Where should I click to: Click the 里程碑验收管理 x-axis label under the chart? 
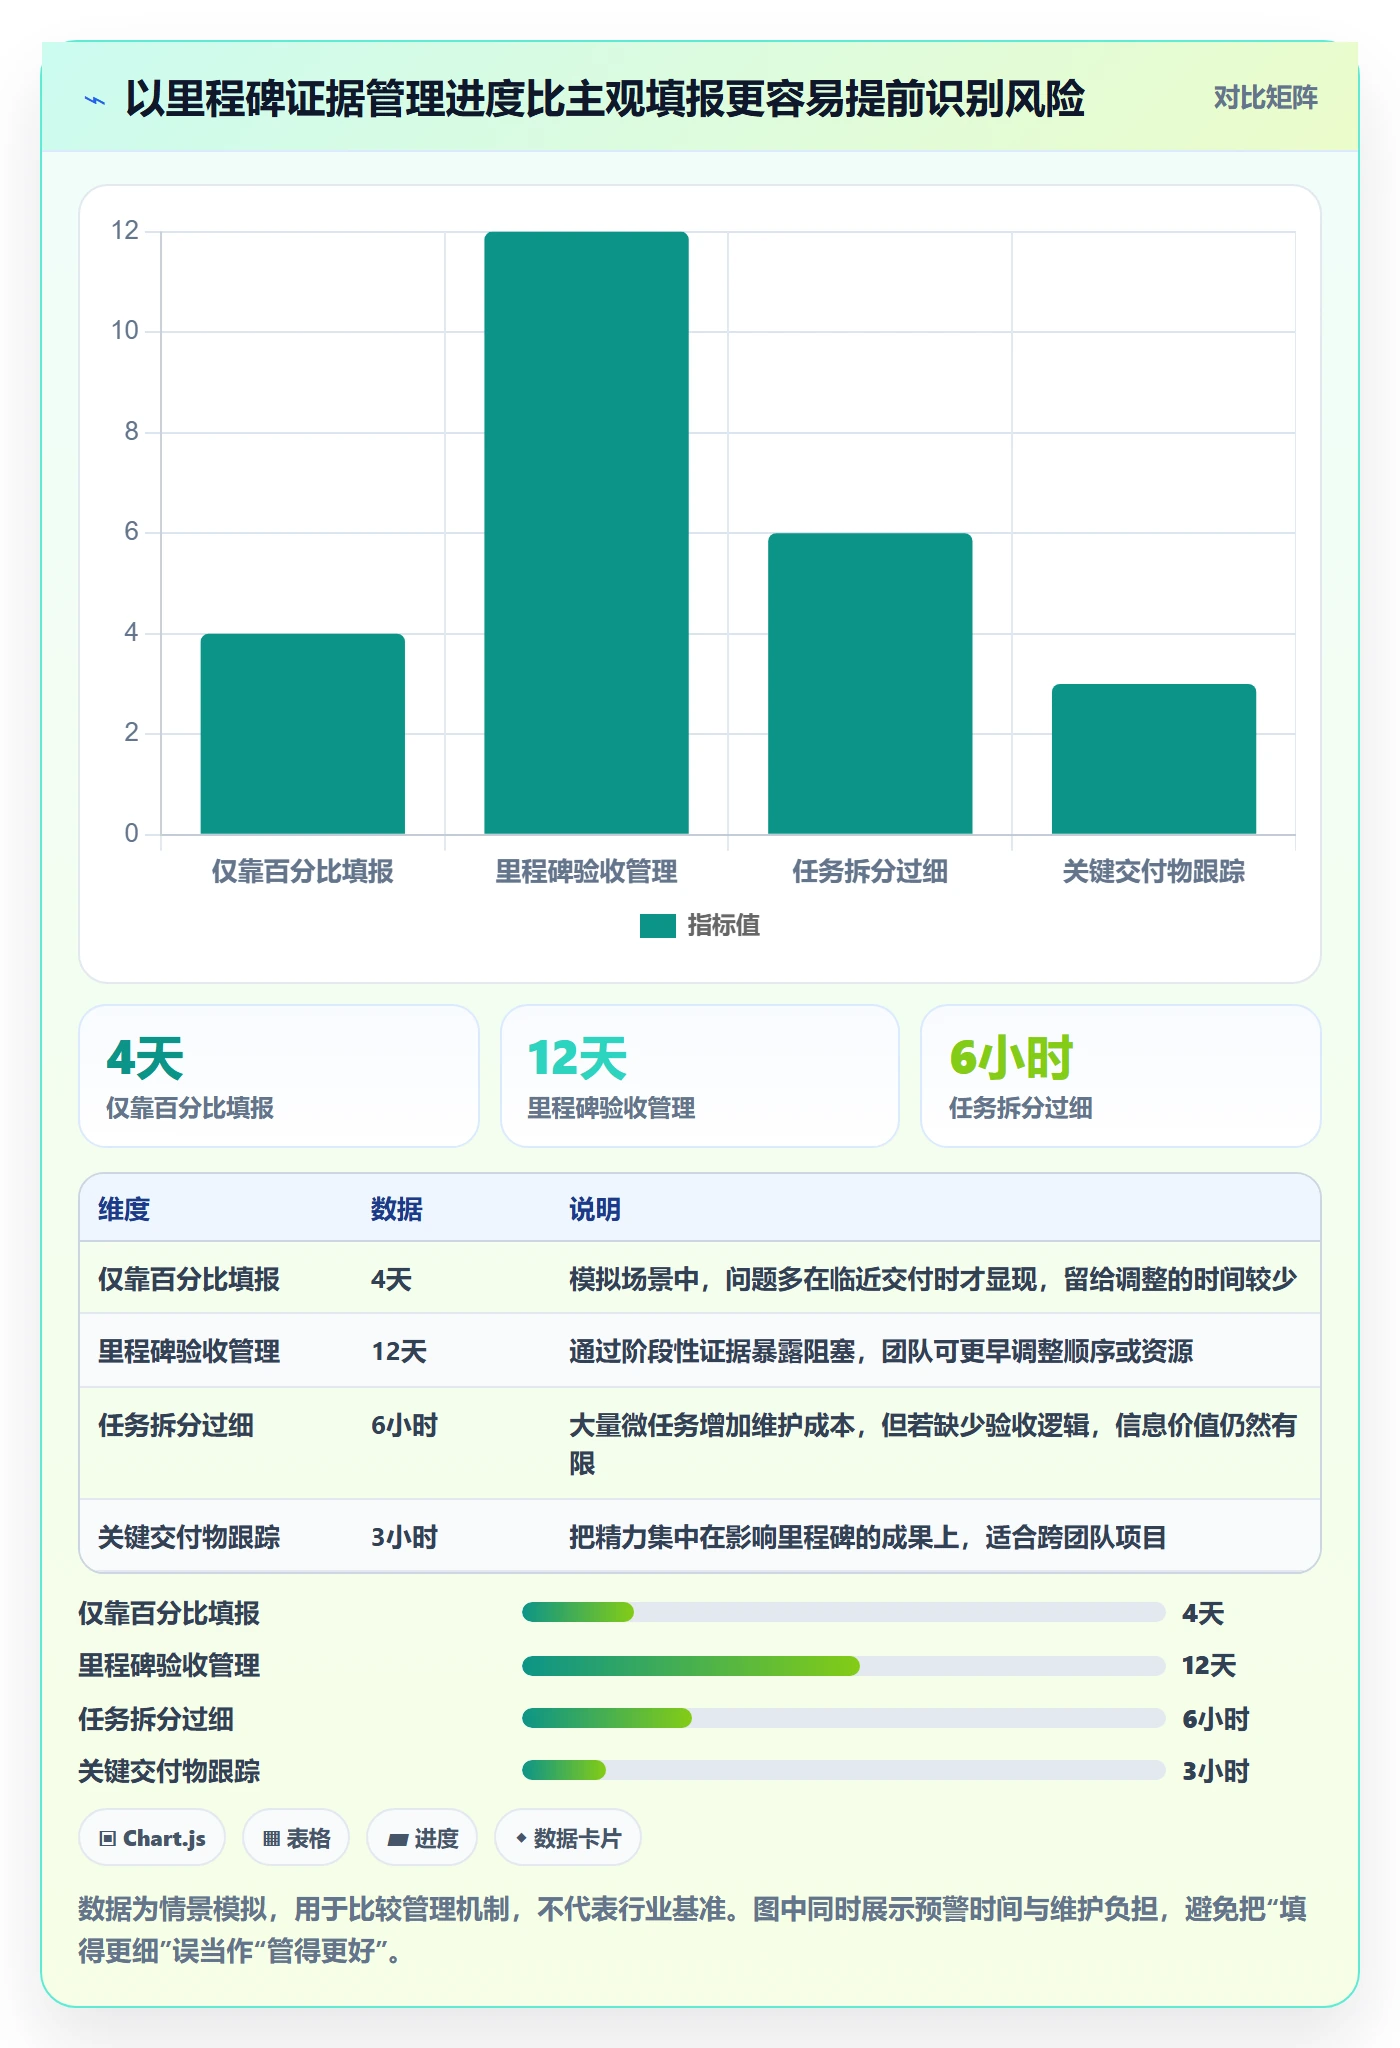586,872
